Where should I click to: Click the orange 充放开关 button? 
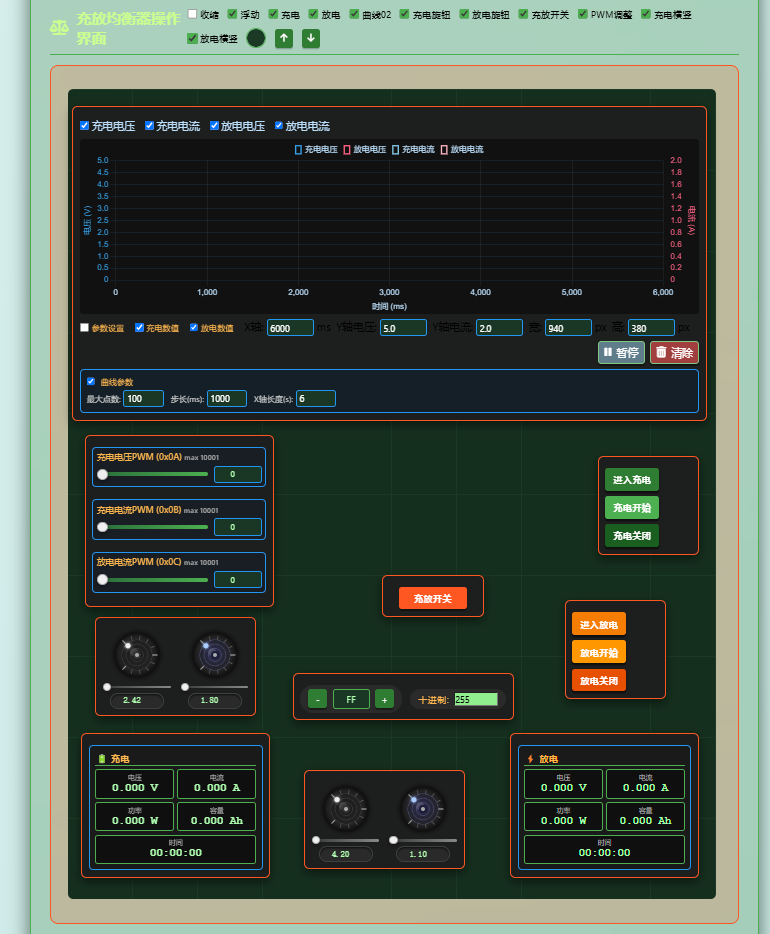433,599
